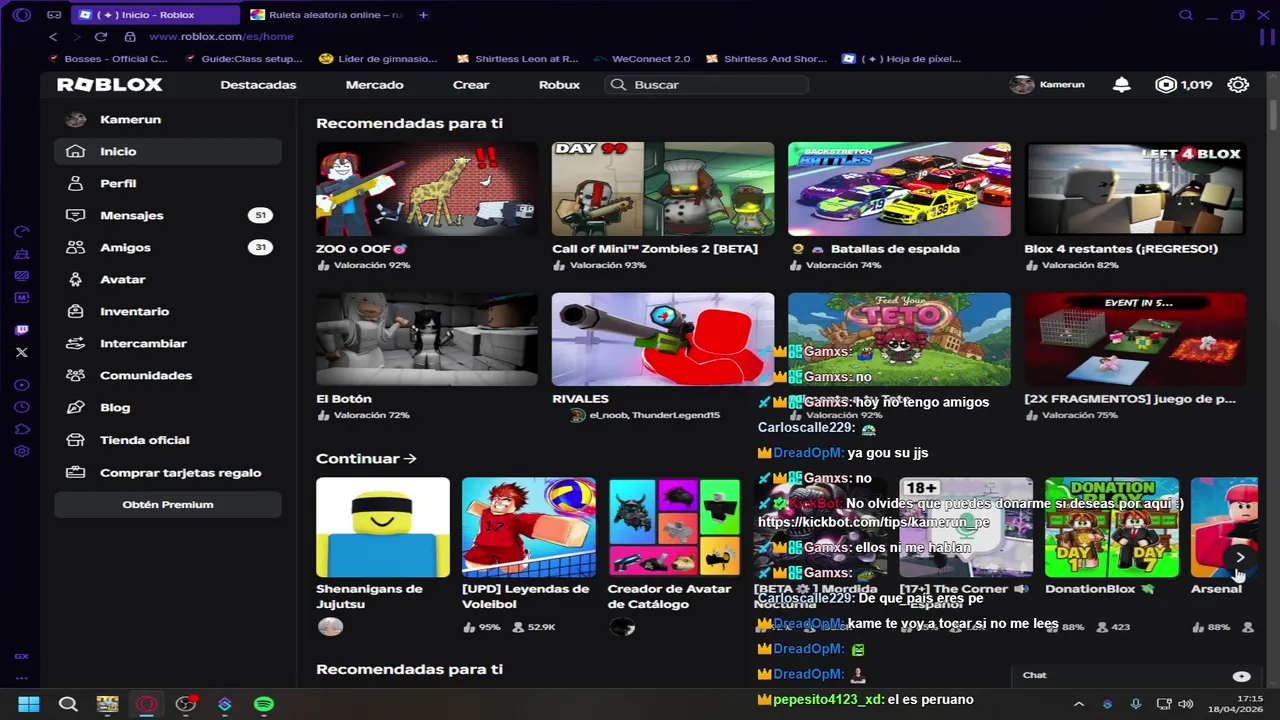The height and width of the screenshot is (720, 1280).
Task: Open the Guide:Class setup bookmark
Action: [x=244, y=59]
